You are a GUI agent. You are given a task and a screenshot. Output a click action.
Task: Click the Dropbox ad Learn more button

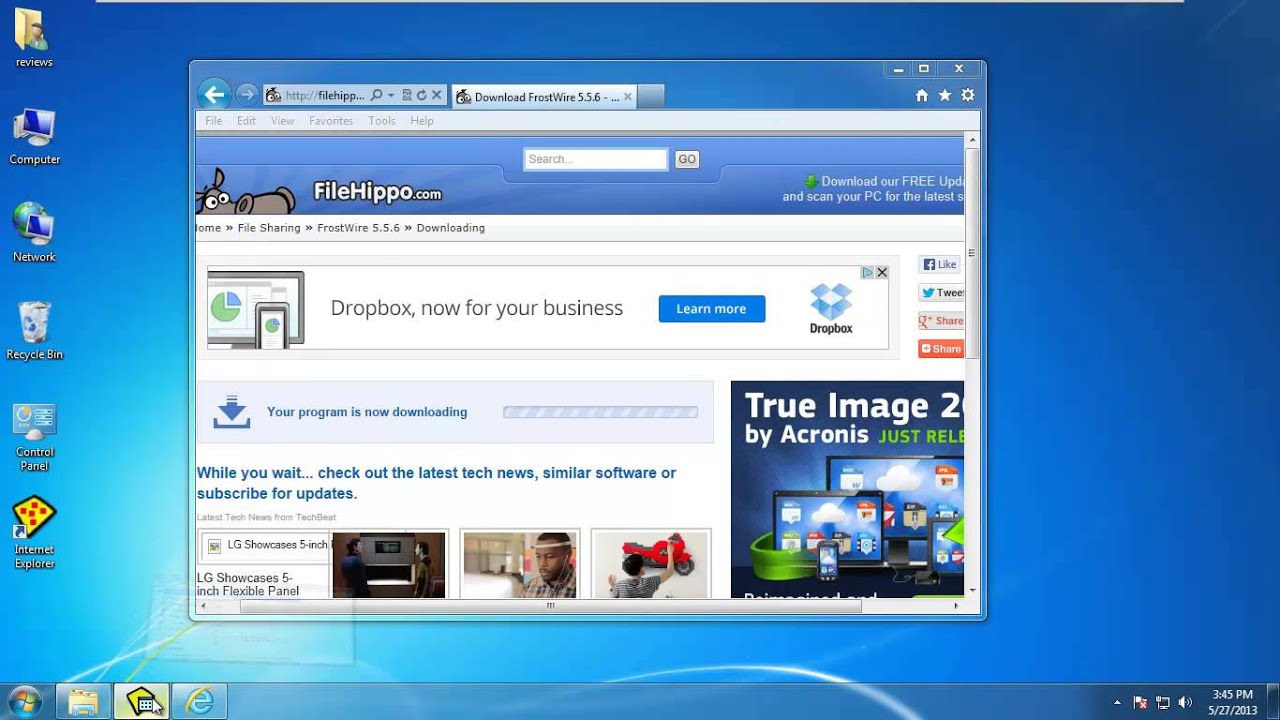click(711, 309)
